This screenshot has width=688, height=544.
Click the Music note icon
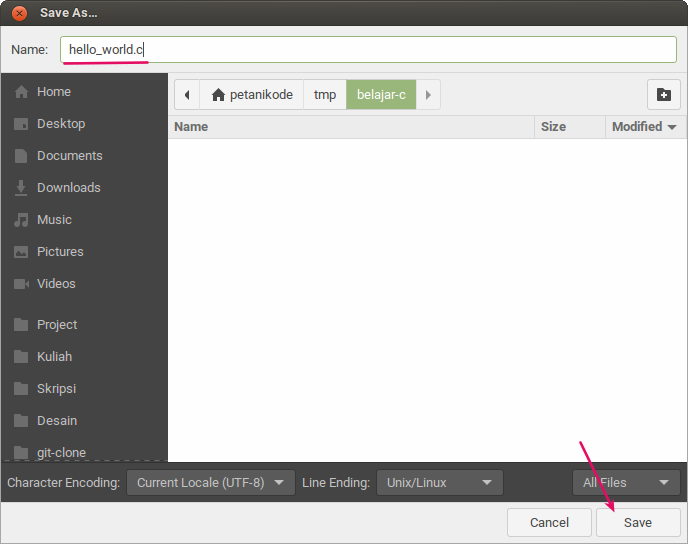21,220
